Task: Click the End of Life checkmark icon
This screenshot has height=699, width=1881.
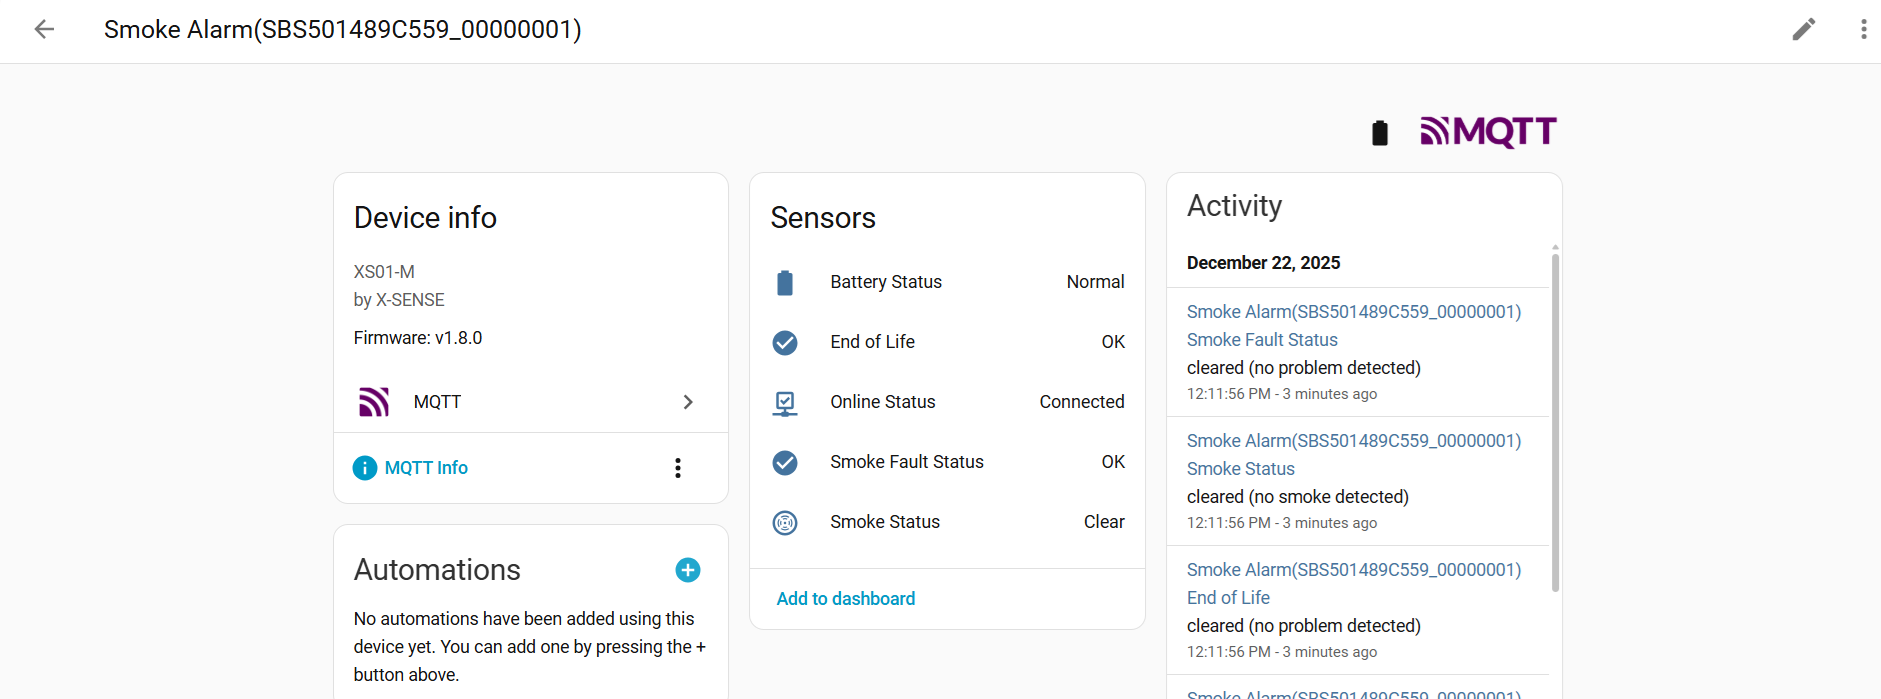Action: point(785,343)
